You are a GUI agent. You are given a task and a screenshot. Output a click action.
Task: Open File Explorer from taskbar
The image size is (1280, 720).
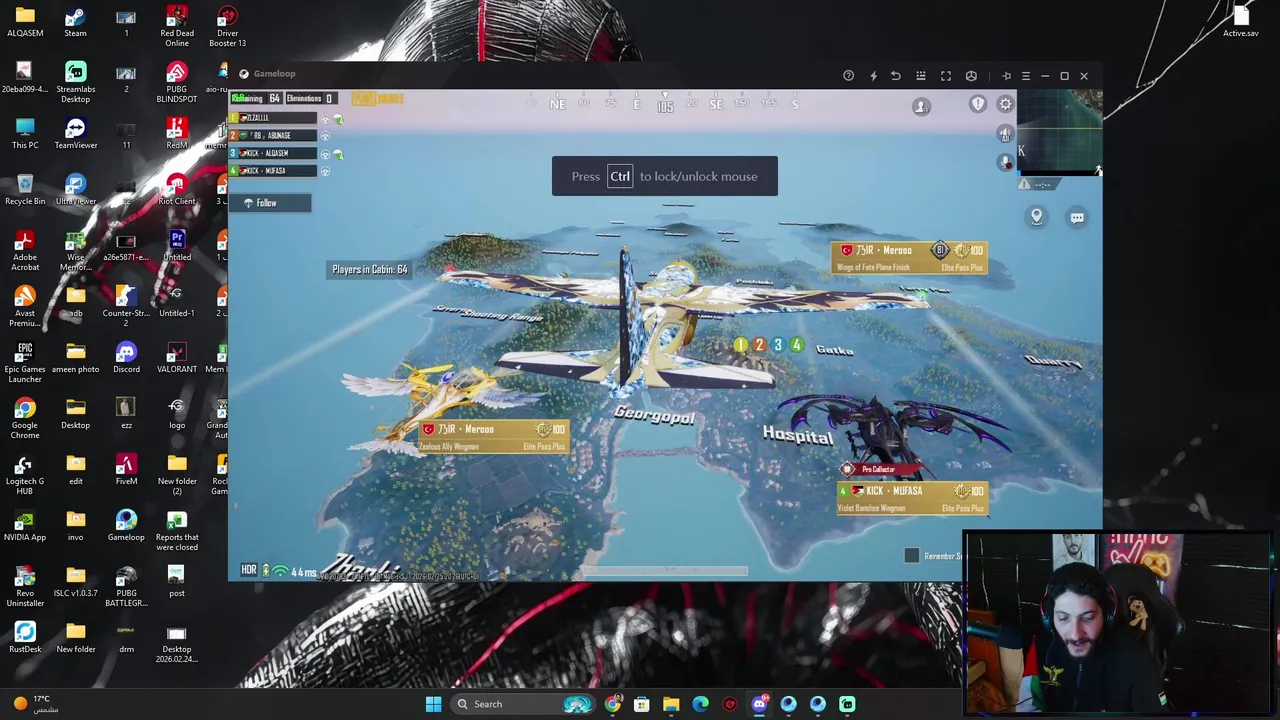671,704
